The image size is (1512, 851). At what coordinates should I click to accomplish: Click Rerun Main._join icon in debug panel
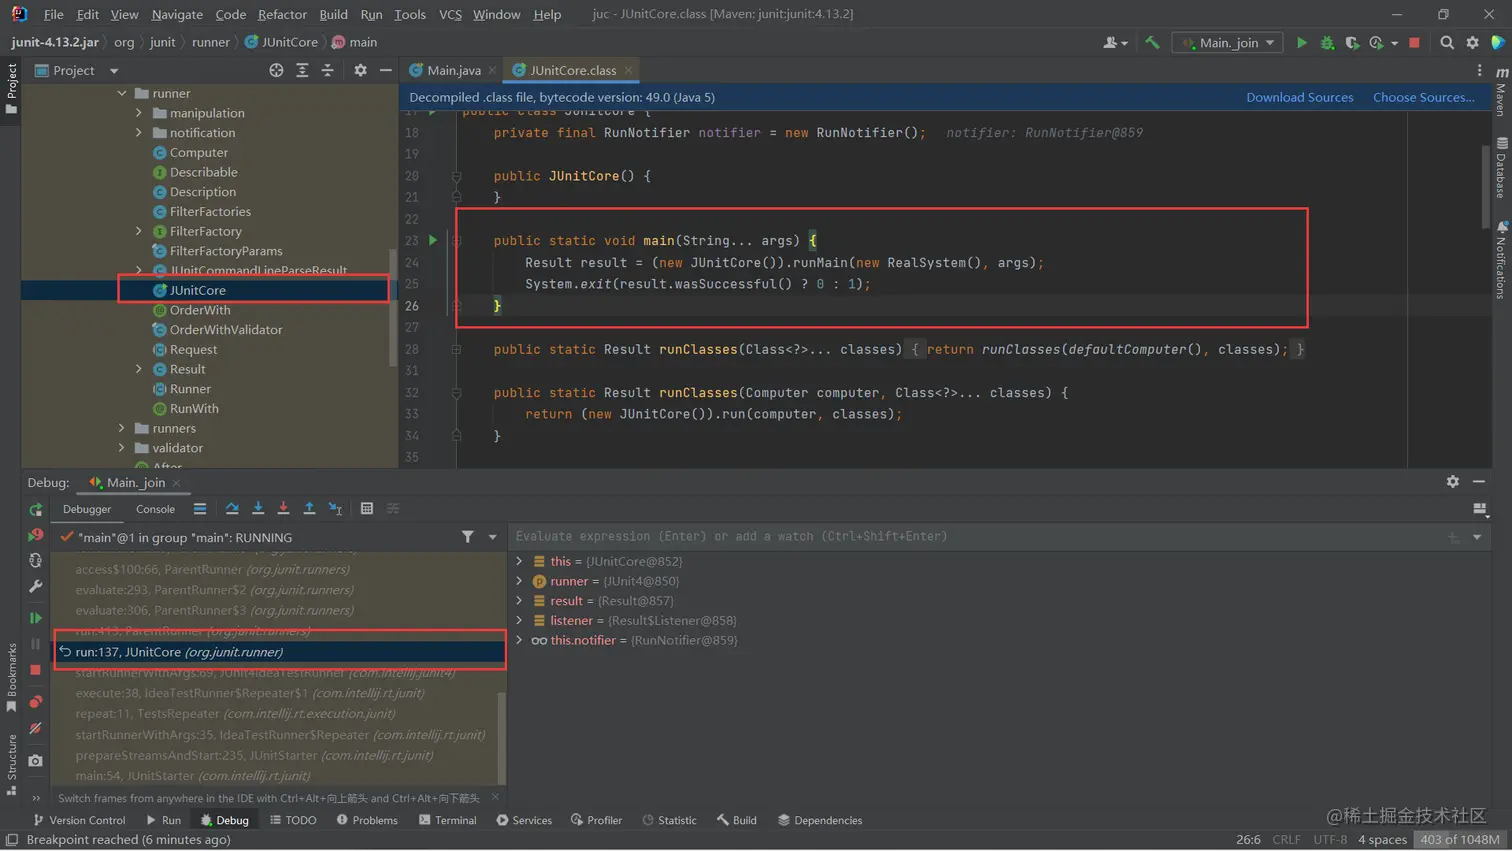pyautogui.click(x=36, y=510)
